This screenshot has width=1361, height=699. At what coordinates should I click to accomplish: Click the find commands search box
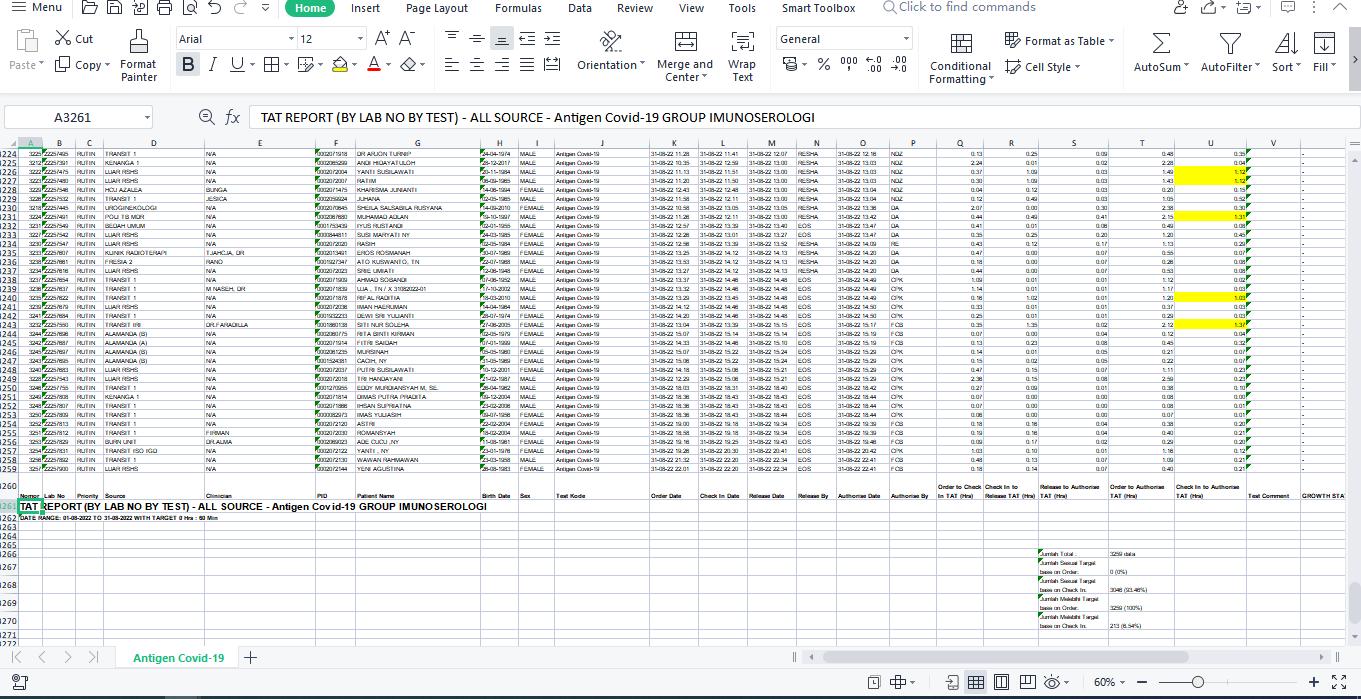pyautogui.click(x=958, y=7)
